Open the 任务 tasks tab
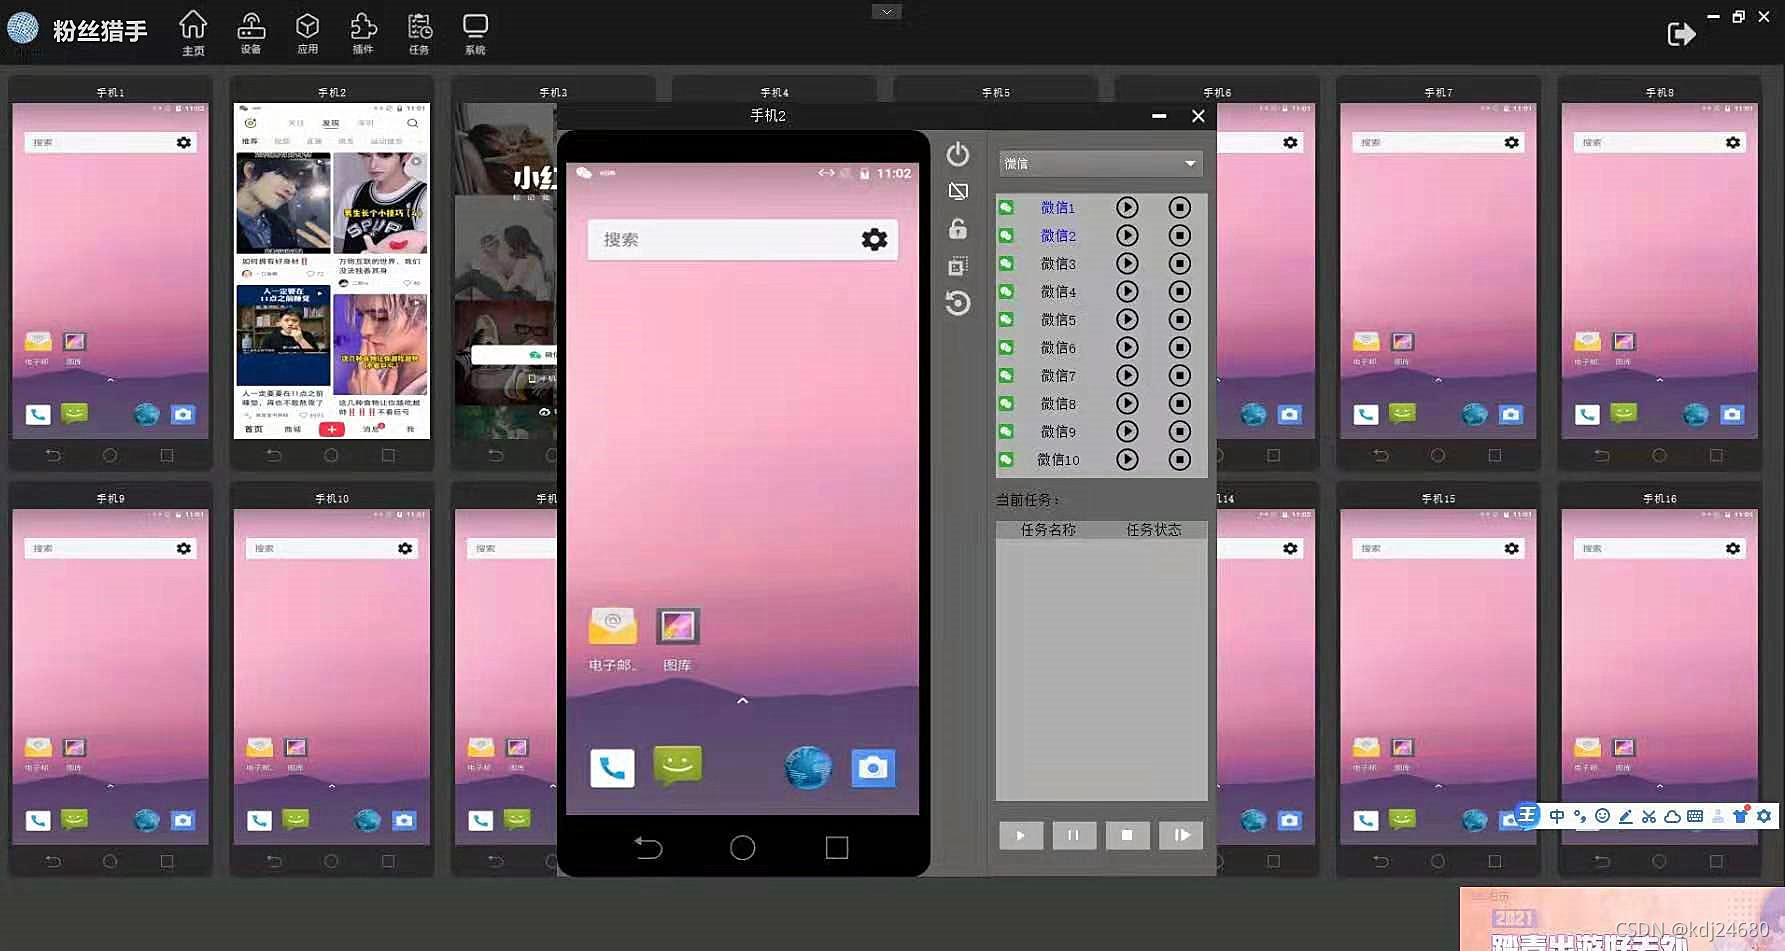Image resolution: width=1785 pixels, height=951 pixels. tap(419, 32)
